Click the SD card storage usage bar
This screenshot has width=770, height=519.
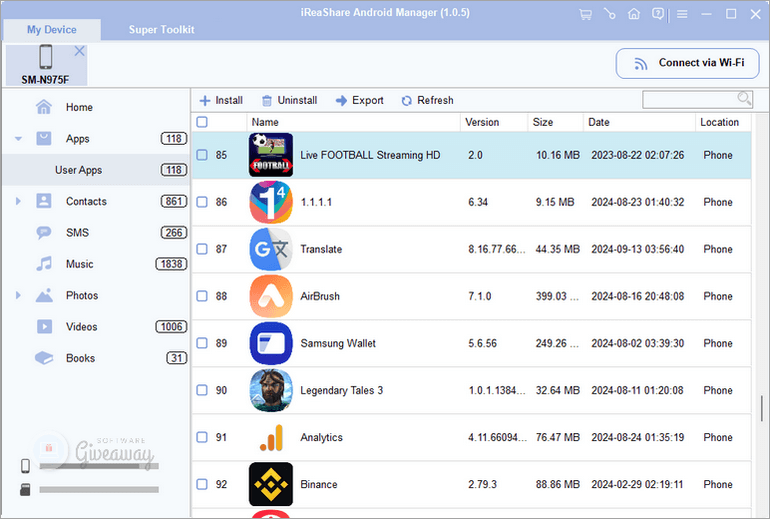[99, 490]
